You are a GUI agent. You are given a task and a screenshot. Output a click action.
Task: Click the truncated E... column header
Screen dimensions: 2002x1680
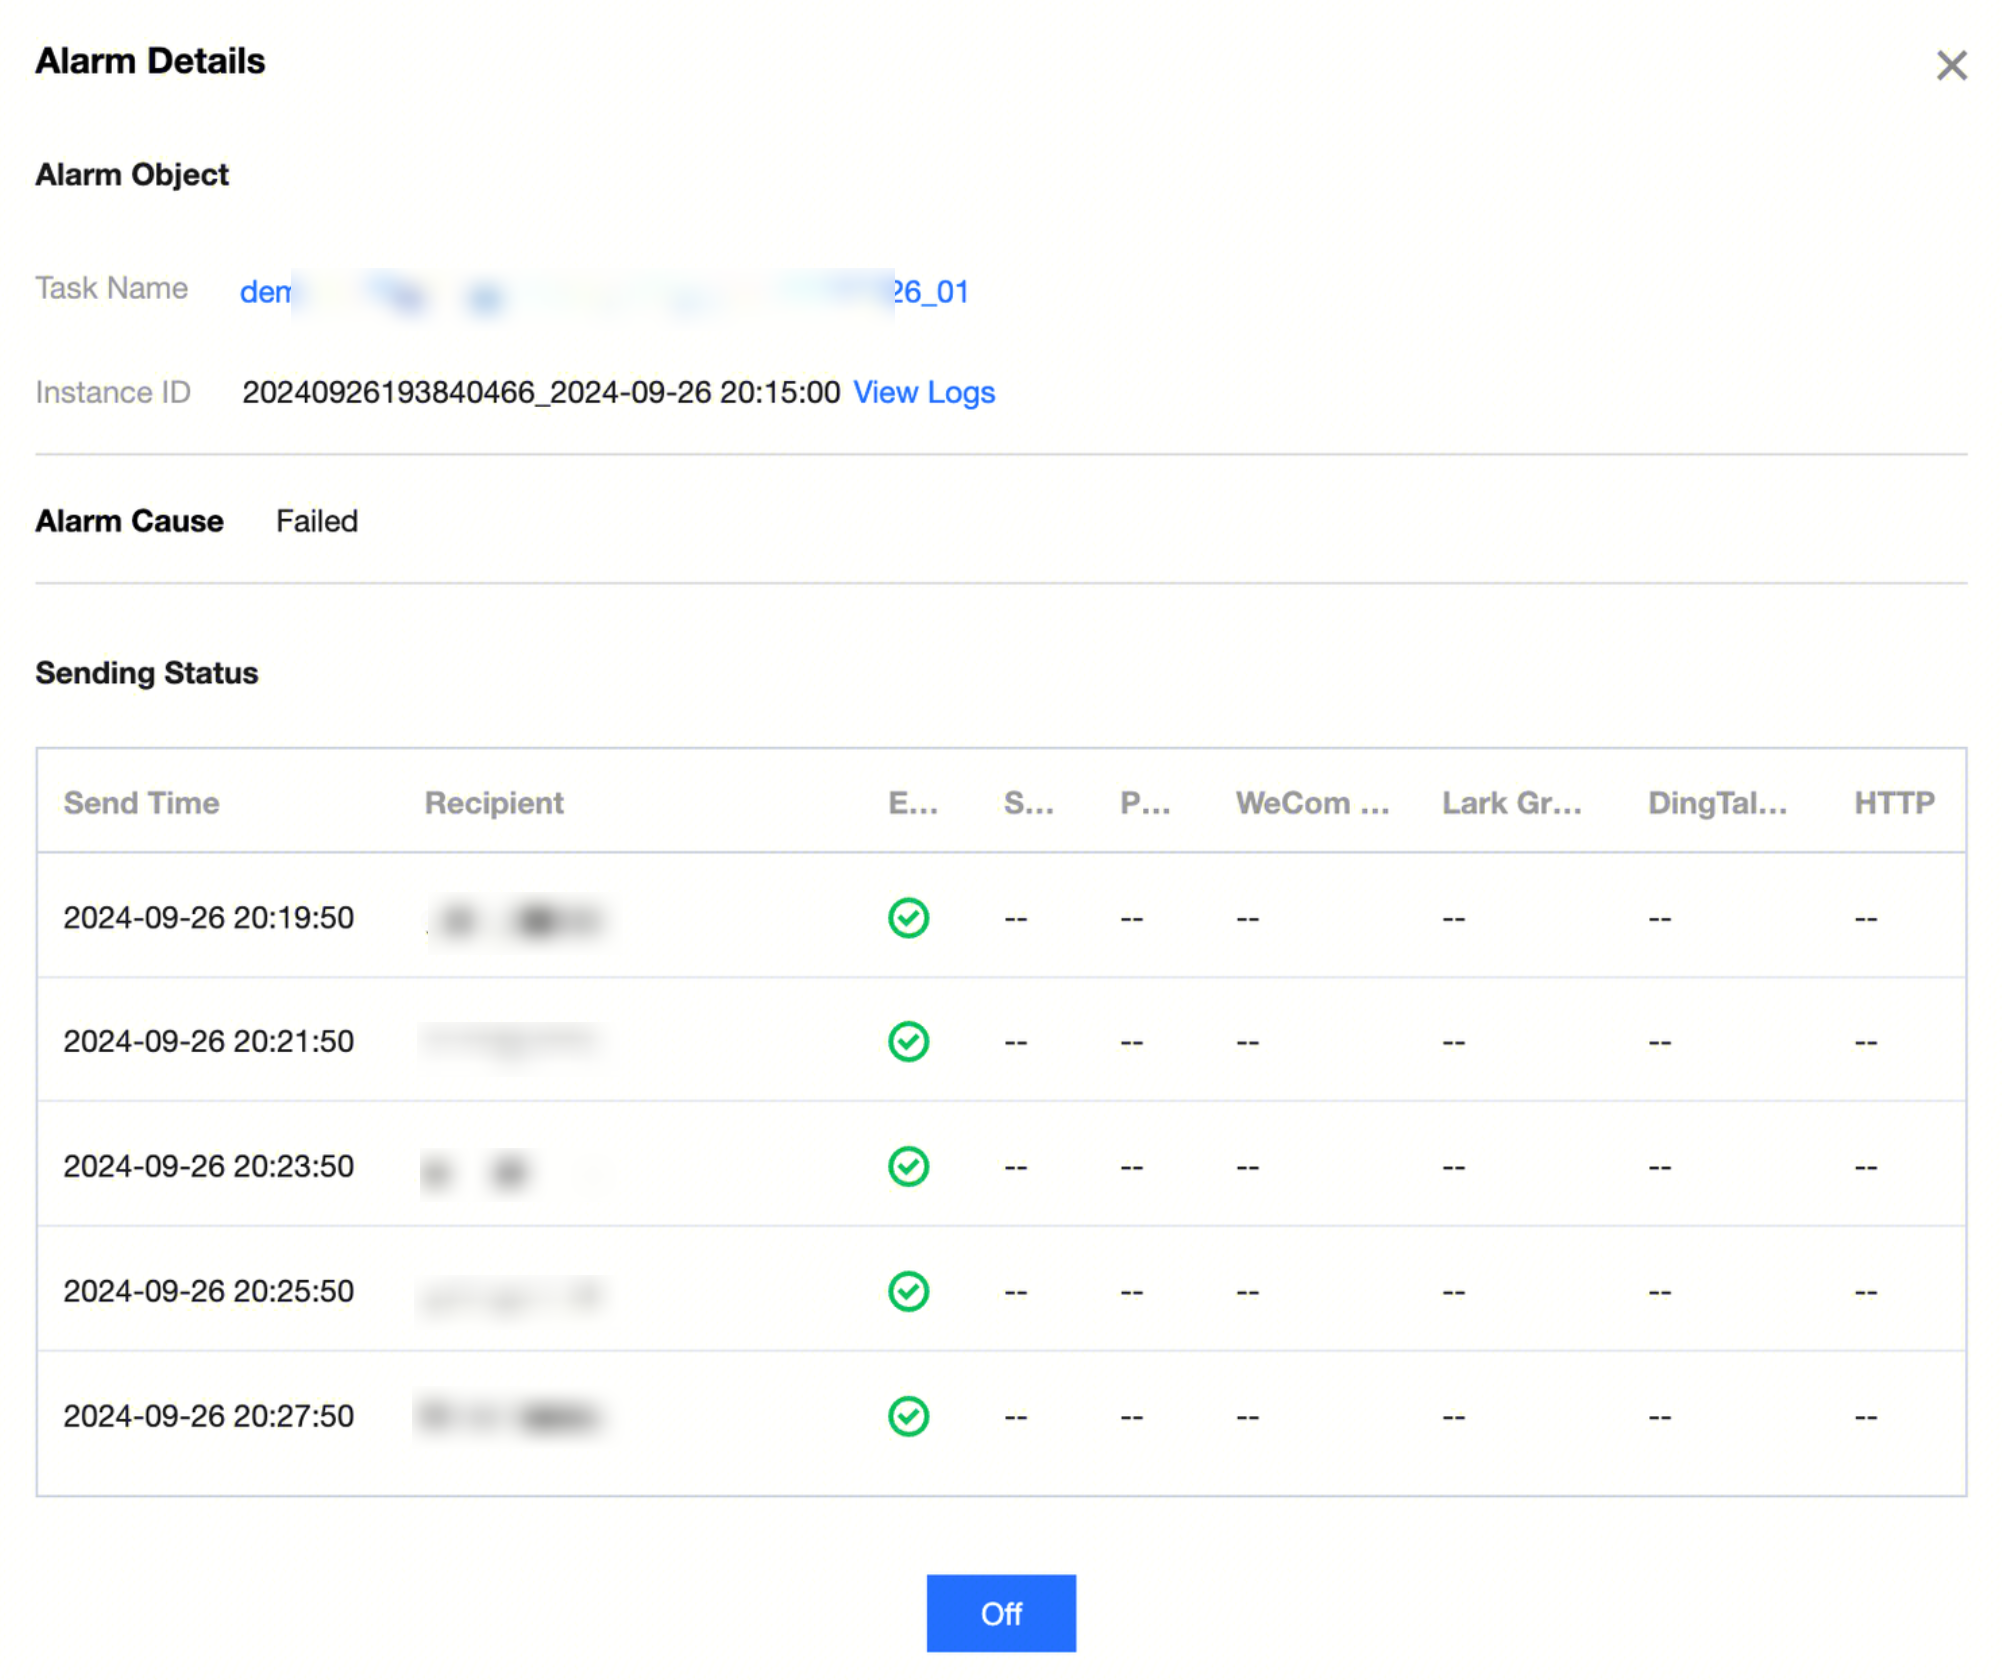(912, 802)
